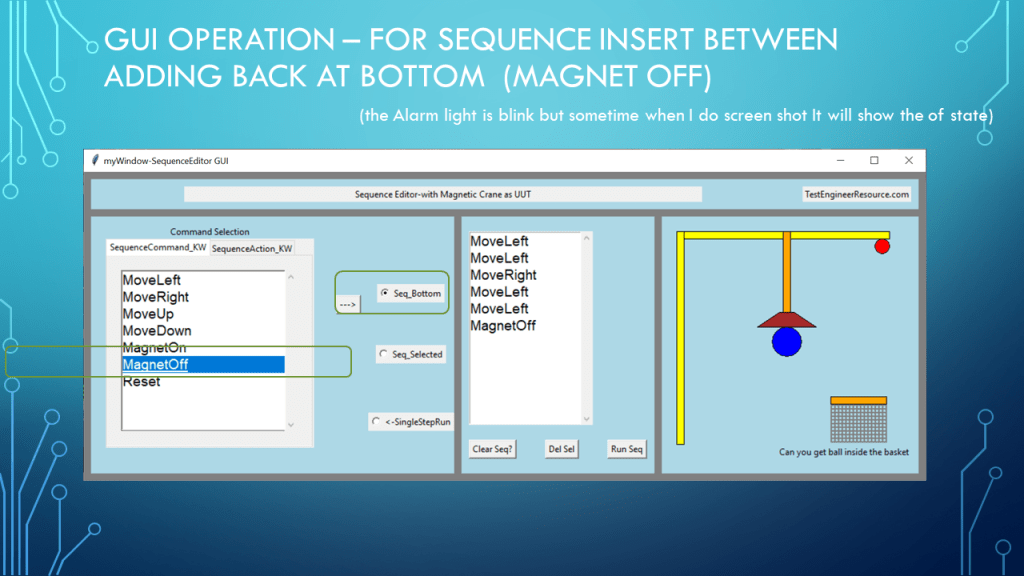Maximize the SequenceEditor GUI window
Image resolution: width=1024 pixels, height=576 pixels.
(x=874, y=161)
